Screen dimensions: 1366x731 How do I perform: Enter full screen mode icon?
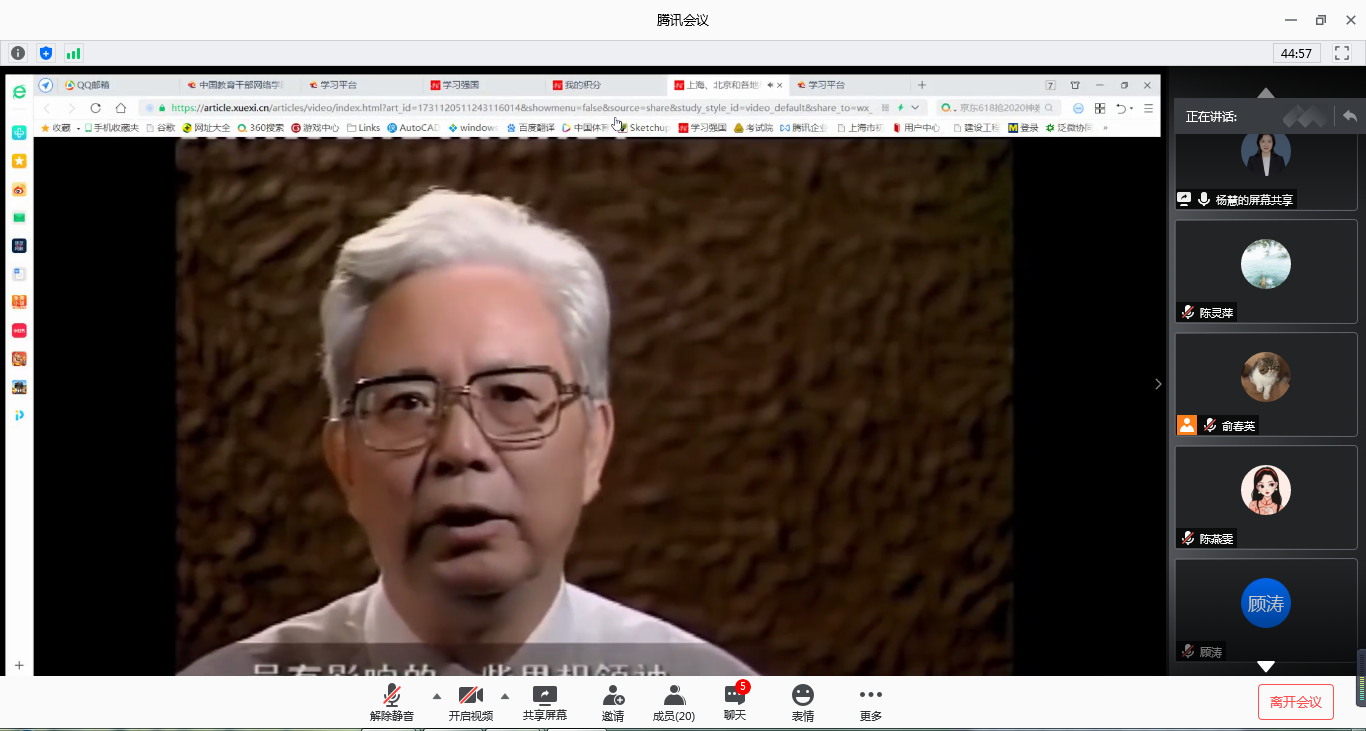click(x=1342, y=53)
